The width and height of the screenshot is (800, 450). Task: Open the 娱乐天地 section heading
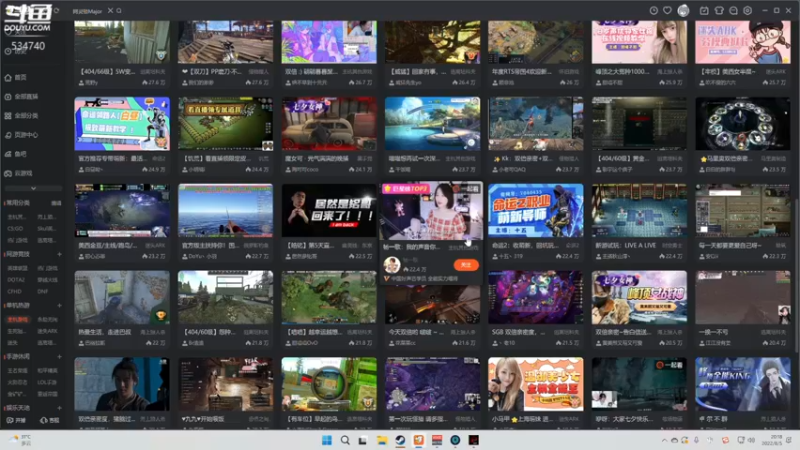point(18,408)
